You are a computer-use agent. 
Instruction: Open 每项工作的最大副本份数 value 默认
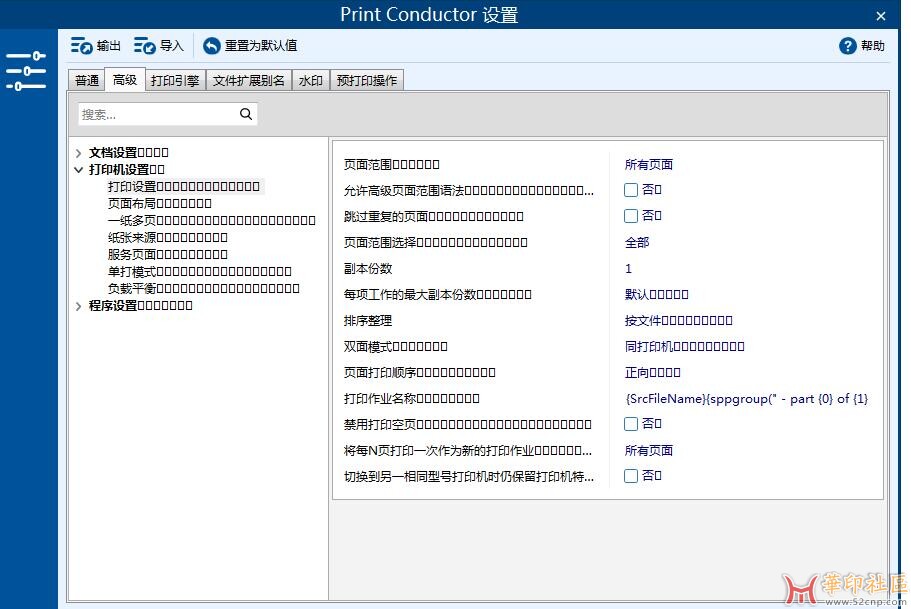pyautogui.click(x=656, y=294)
